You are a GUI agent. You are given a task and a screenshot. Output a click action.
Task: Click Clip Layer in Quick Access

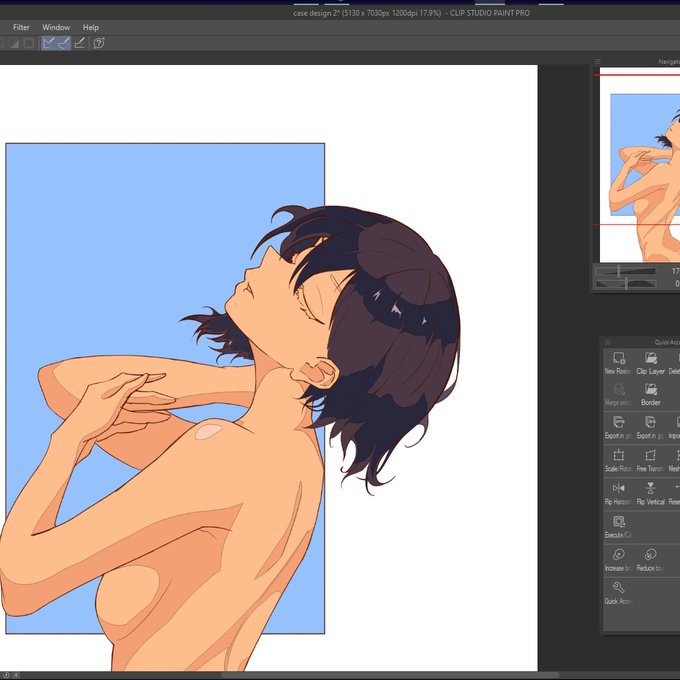point(650,363)
